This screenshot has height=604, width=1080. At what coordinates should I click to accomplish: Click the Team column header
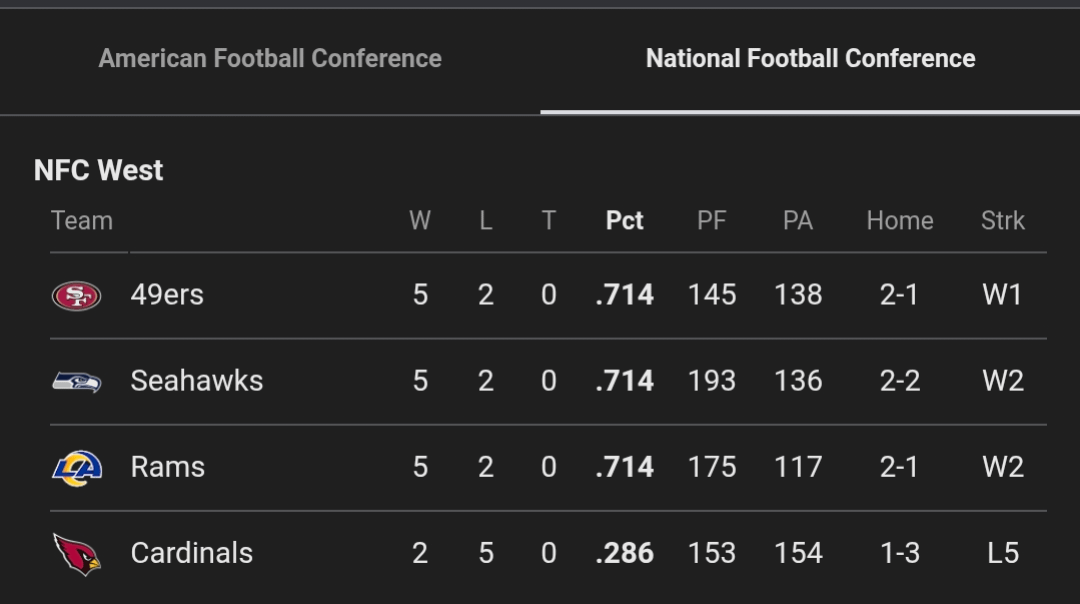(x=83, y=221)
